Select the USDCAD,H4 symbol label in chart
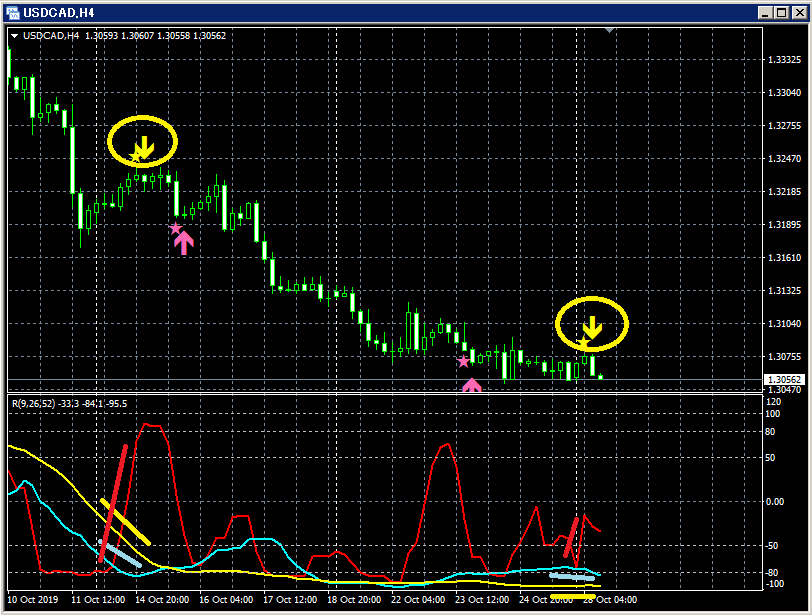 (51, 36)
